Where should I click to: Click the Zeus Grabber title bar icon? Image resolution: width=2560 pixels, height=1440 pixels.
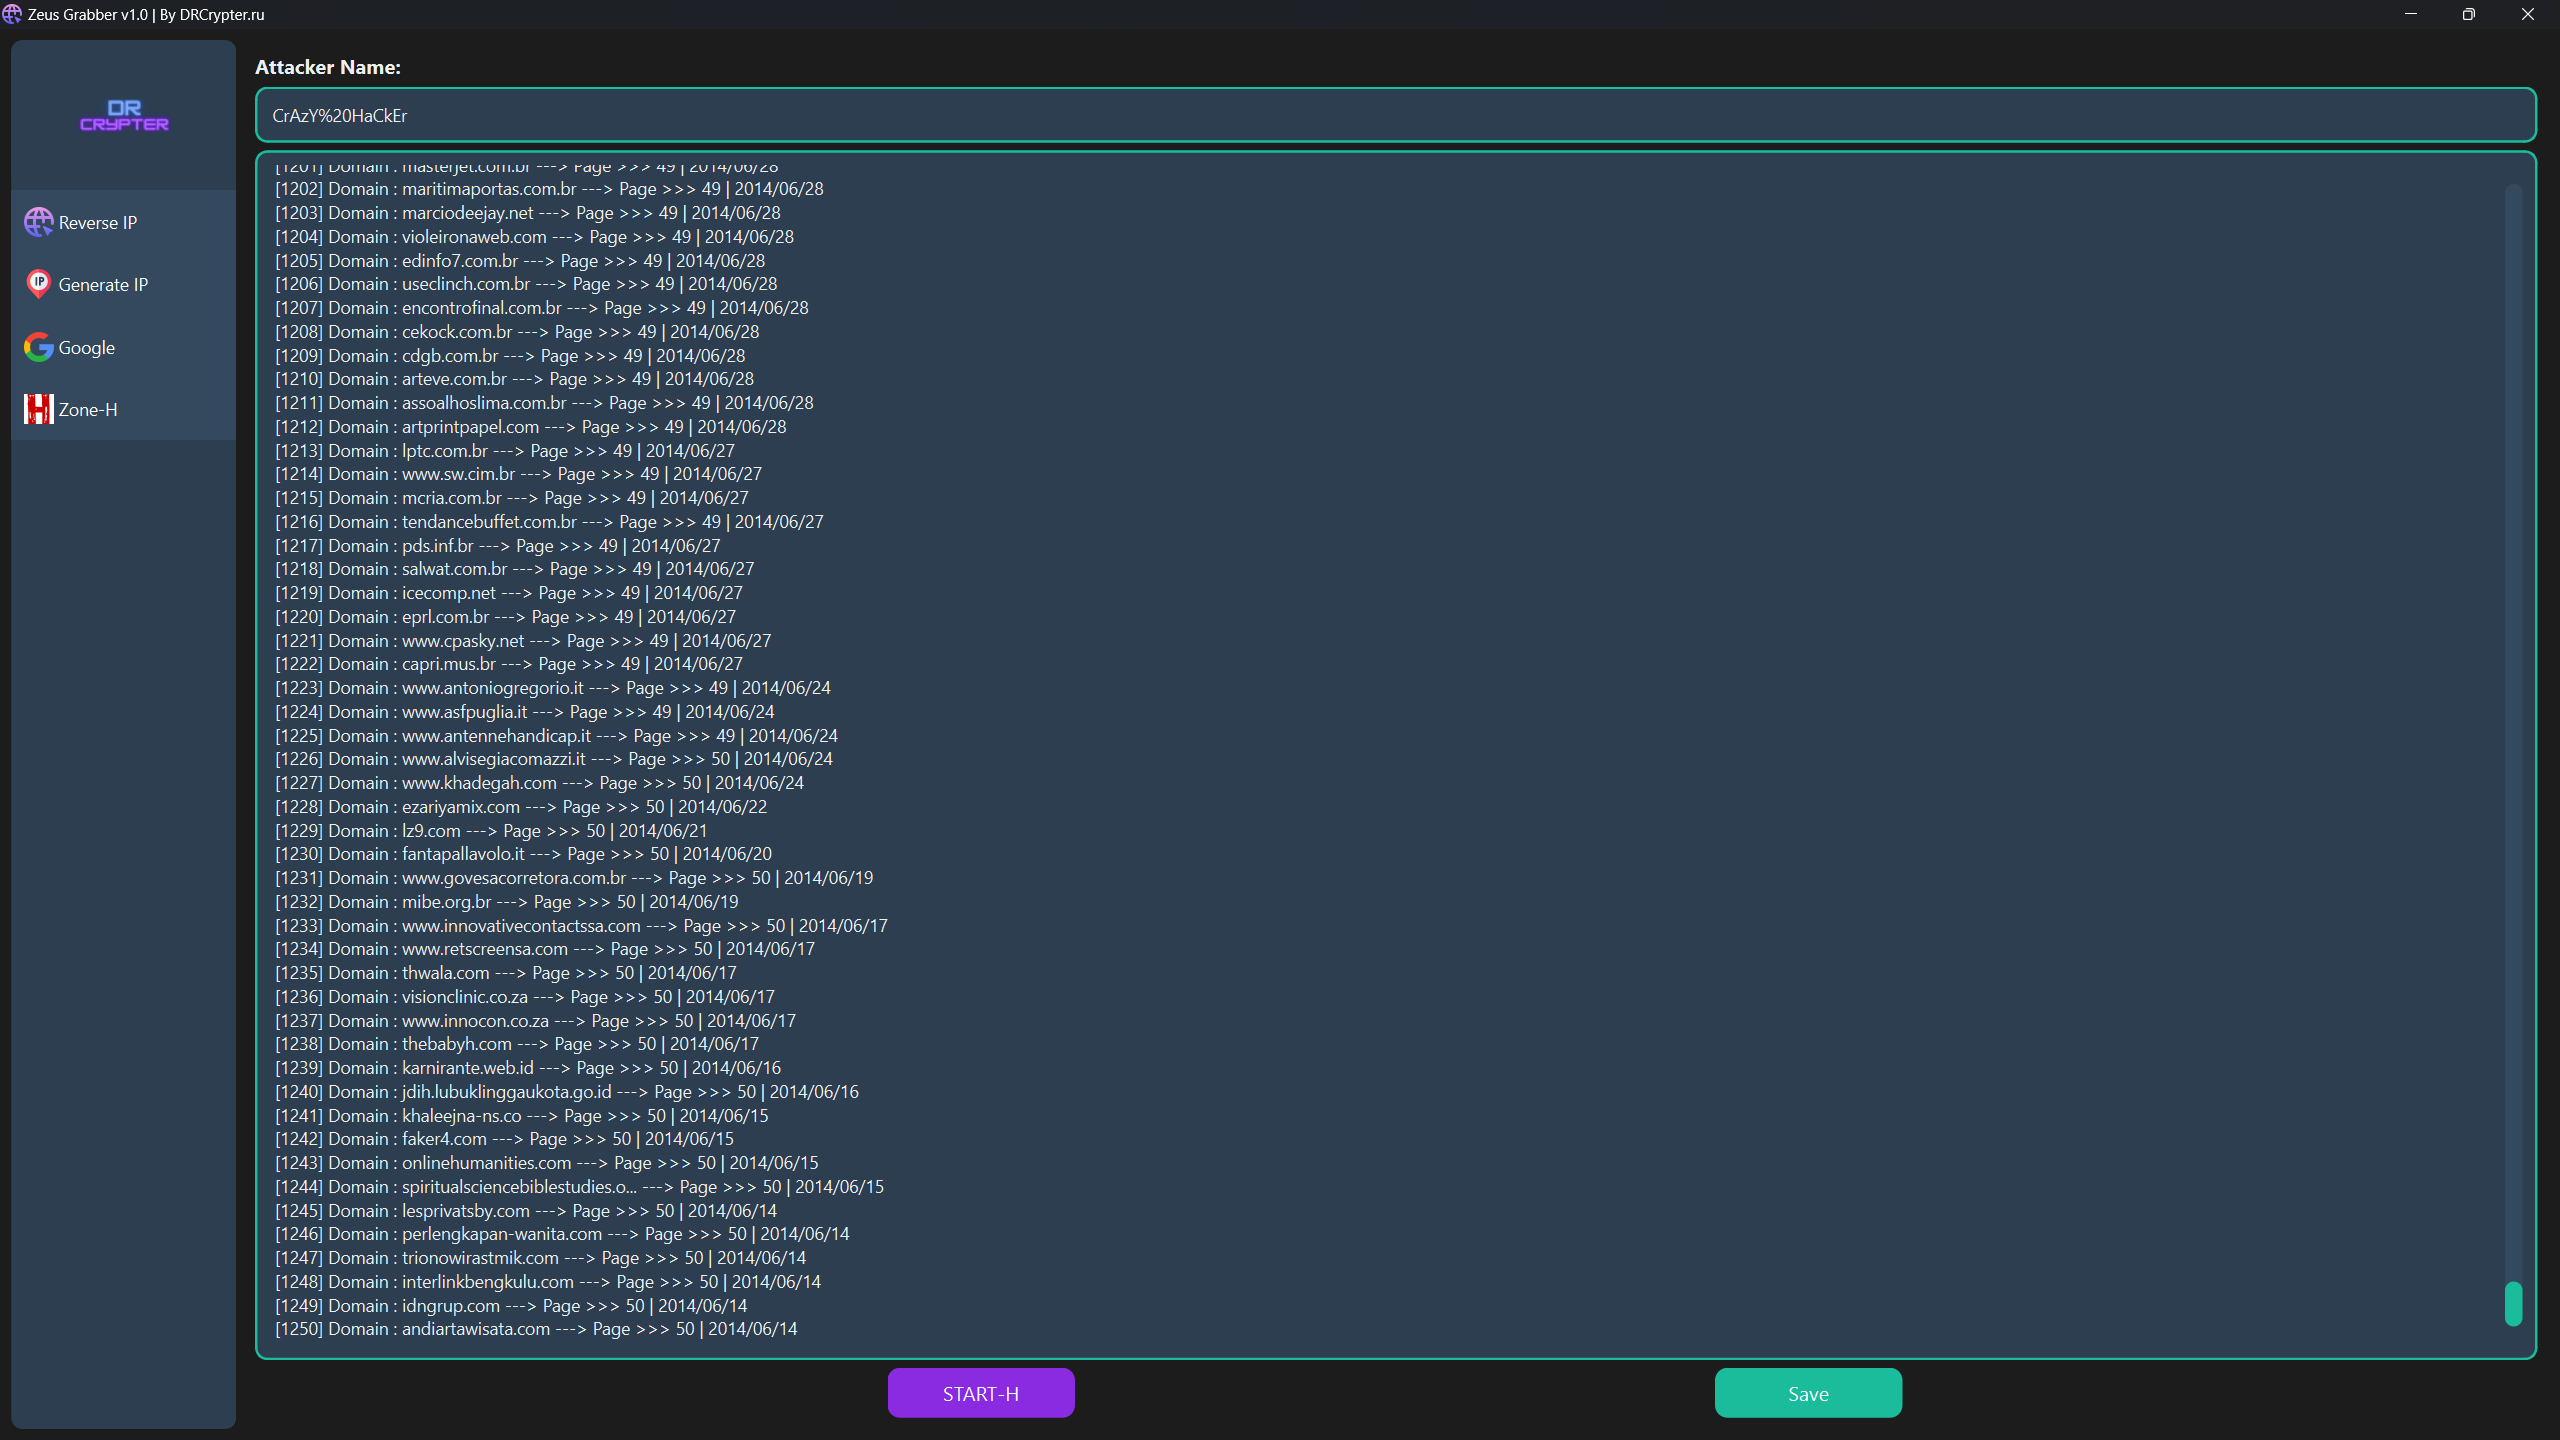click(x=13, y=14)
